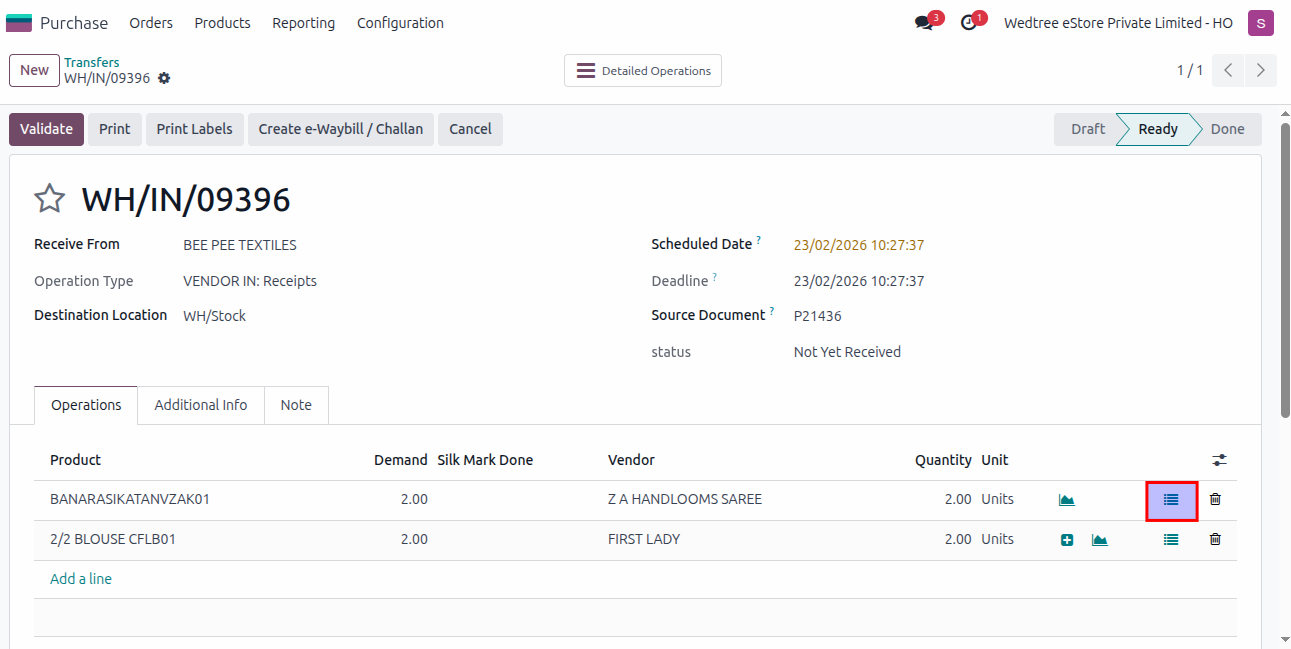1291x649 pixels.
Task: Delete the BANARASIKATANVZAK01 product line
Action: (x=1215, y=499)
